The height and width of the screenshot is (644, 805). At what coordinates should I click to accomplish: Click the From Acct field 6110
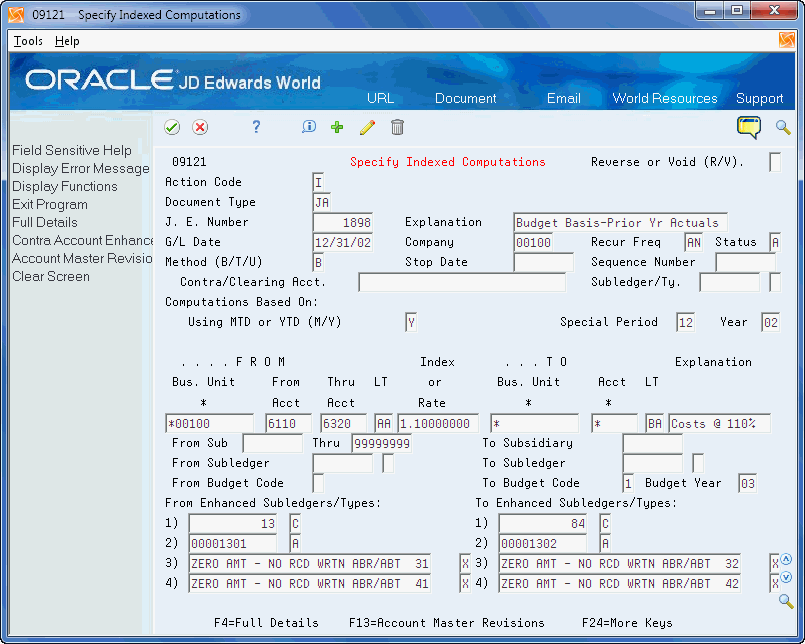point(288,424)
